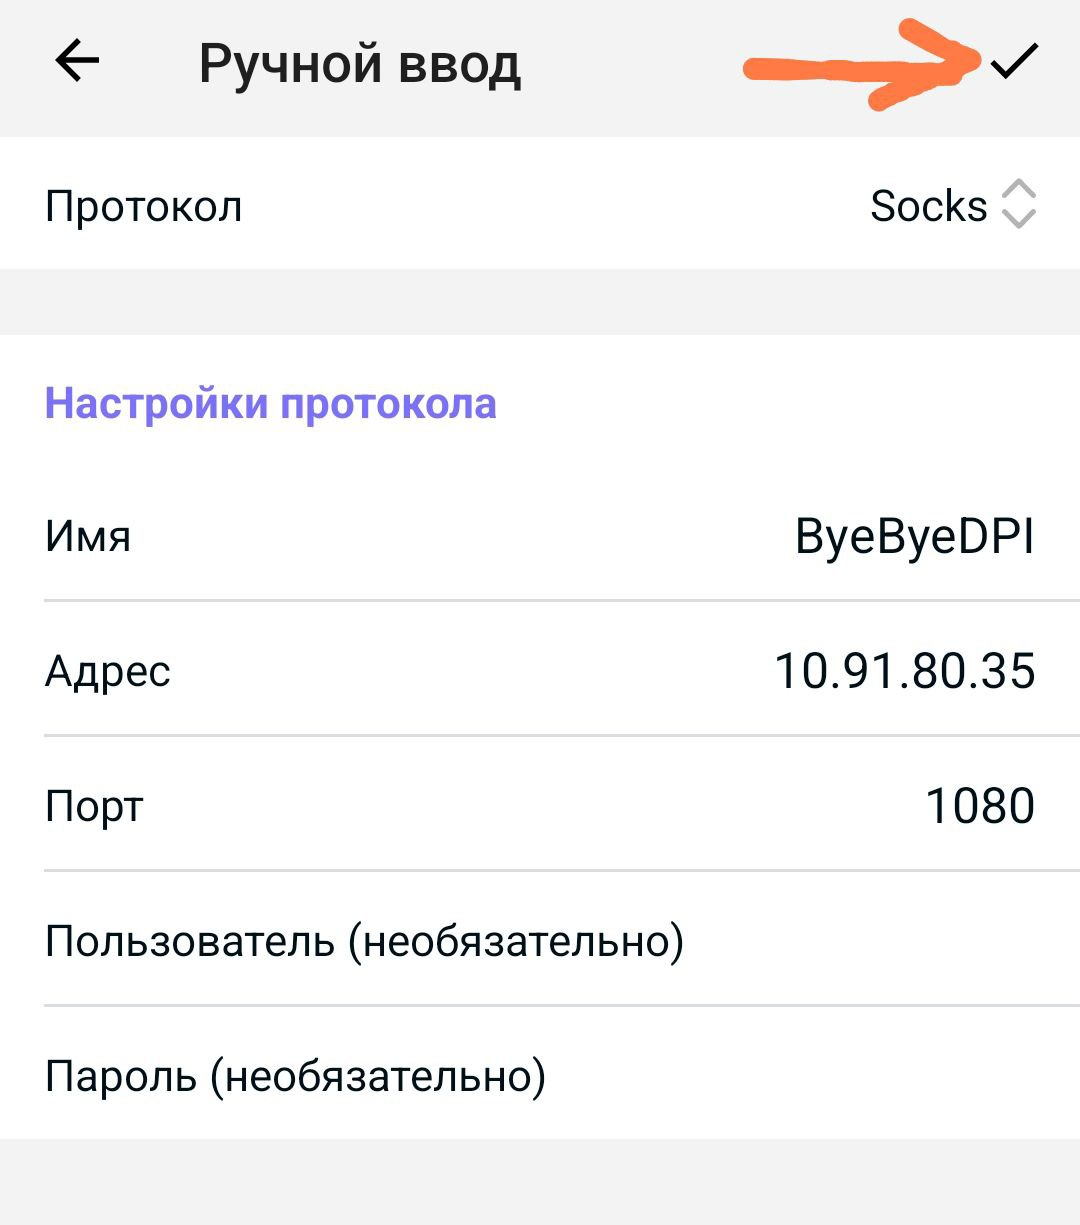The width and height of the screenshot is (1080, 1225).
Task: Edit the port value 1080
Action: pos(979,806)
